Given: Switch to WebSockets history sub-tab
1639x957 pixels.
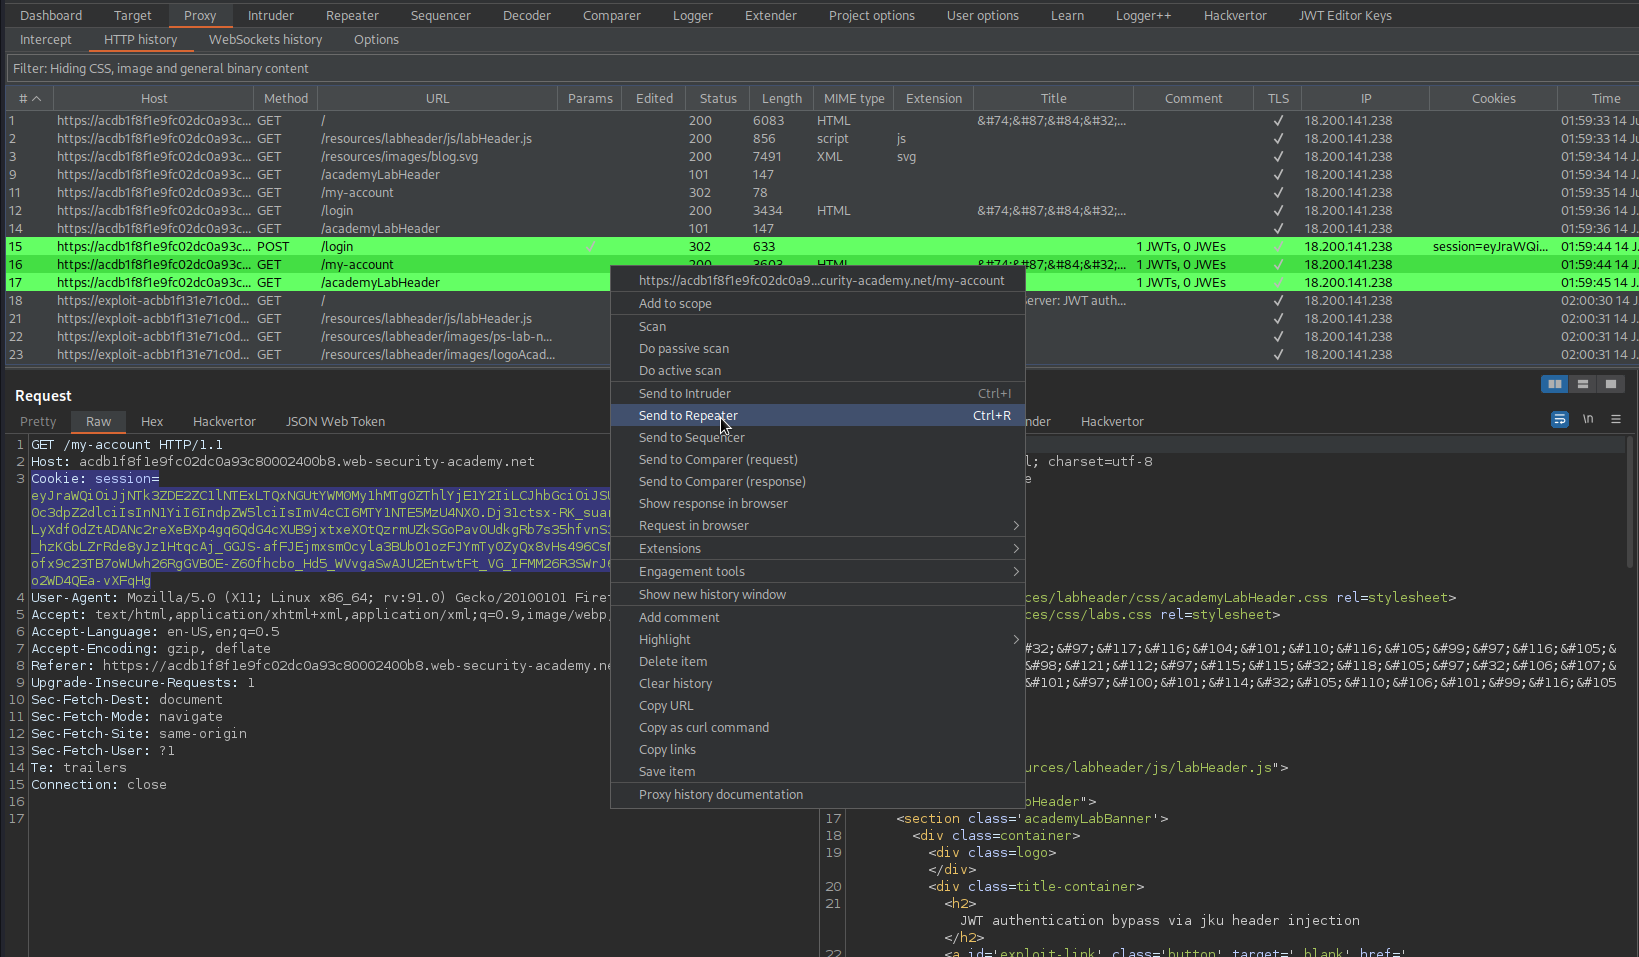Looking at the screenshot, I should (x=265, y=39).
